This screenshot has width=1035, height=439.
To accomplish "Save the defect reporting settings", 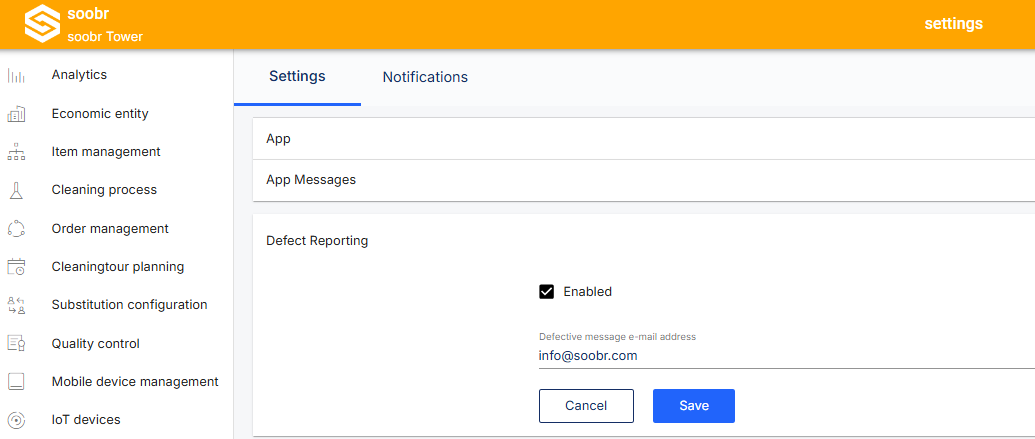I will coord(694,406).
